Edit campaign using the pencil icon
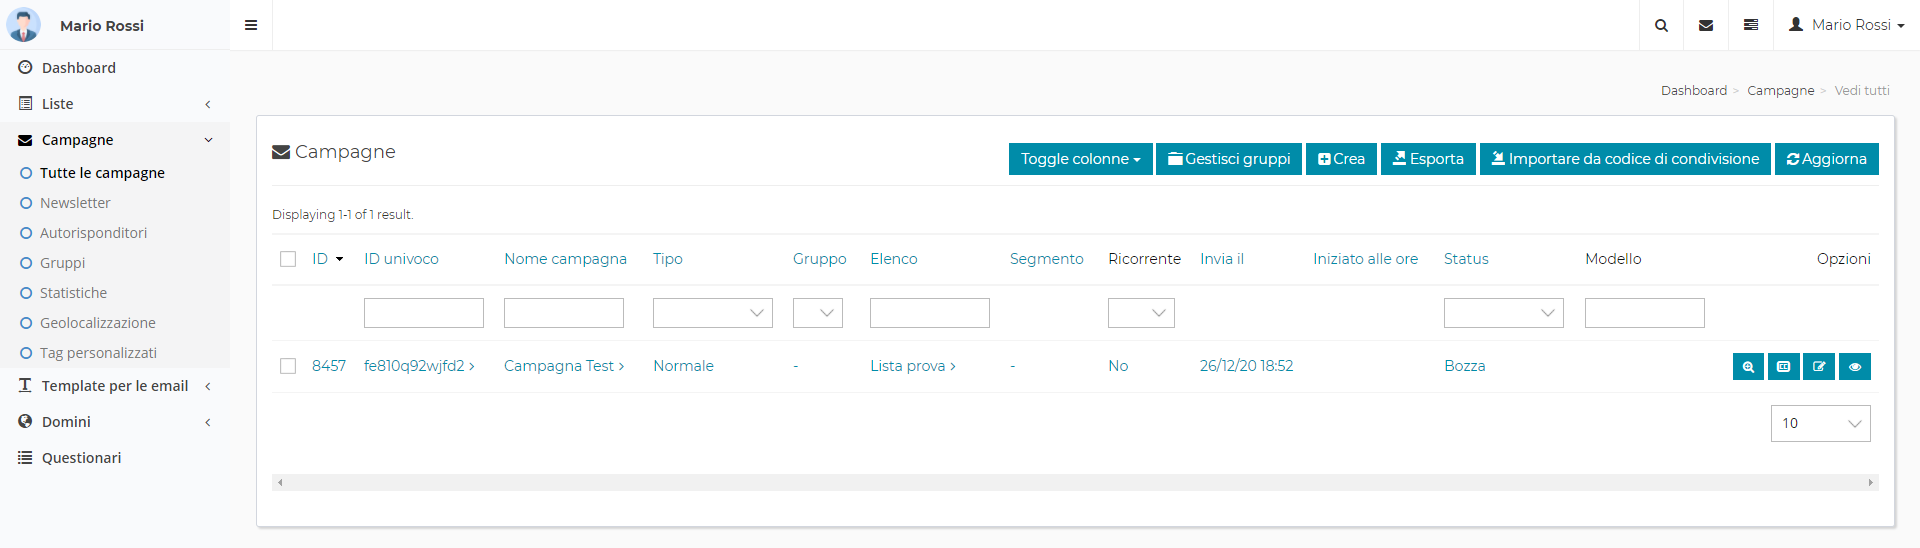The height and width of the screenshot is (548, 1920). click(1819, 367)
